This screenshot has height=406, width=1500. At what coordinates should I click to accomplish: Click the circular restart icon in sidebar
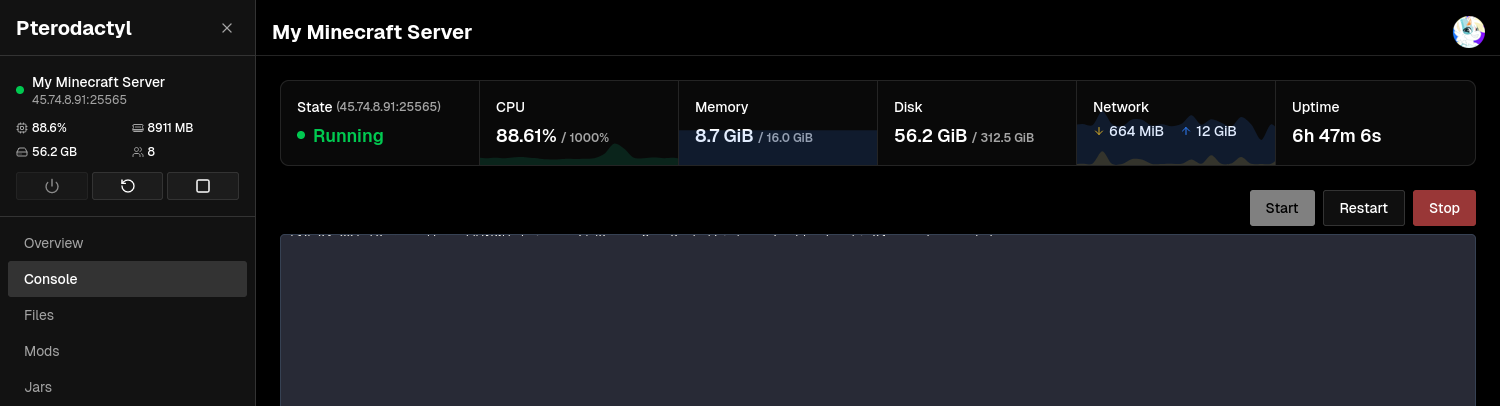click(128, 186)
